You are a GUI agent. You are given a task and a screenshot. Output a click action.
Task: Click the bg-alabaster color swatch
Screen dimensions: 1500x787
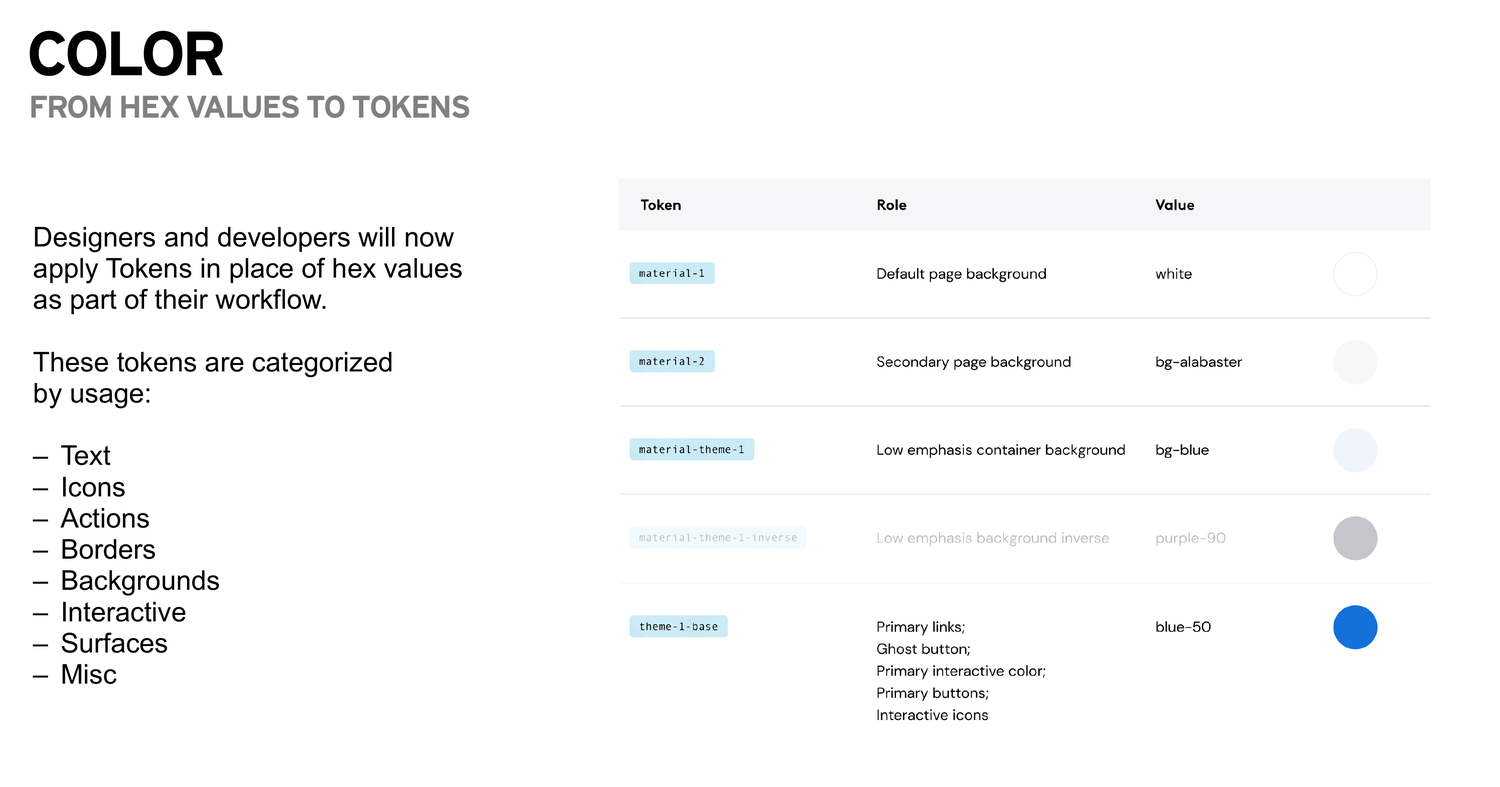click(1355, 362)
